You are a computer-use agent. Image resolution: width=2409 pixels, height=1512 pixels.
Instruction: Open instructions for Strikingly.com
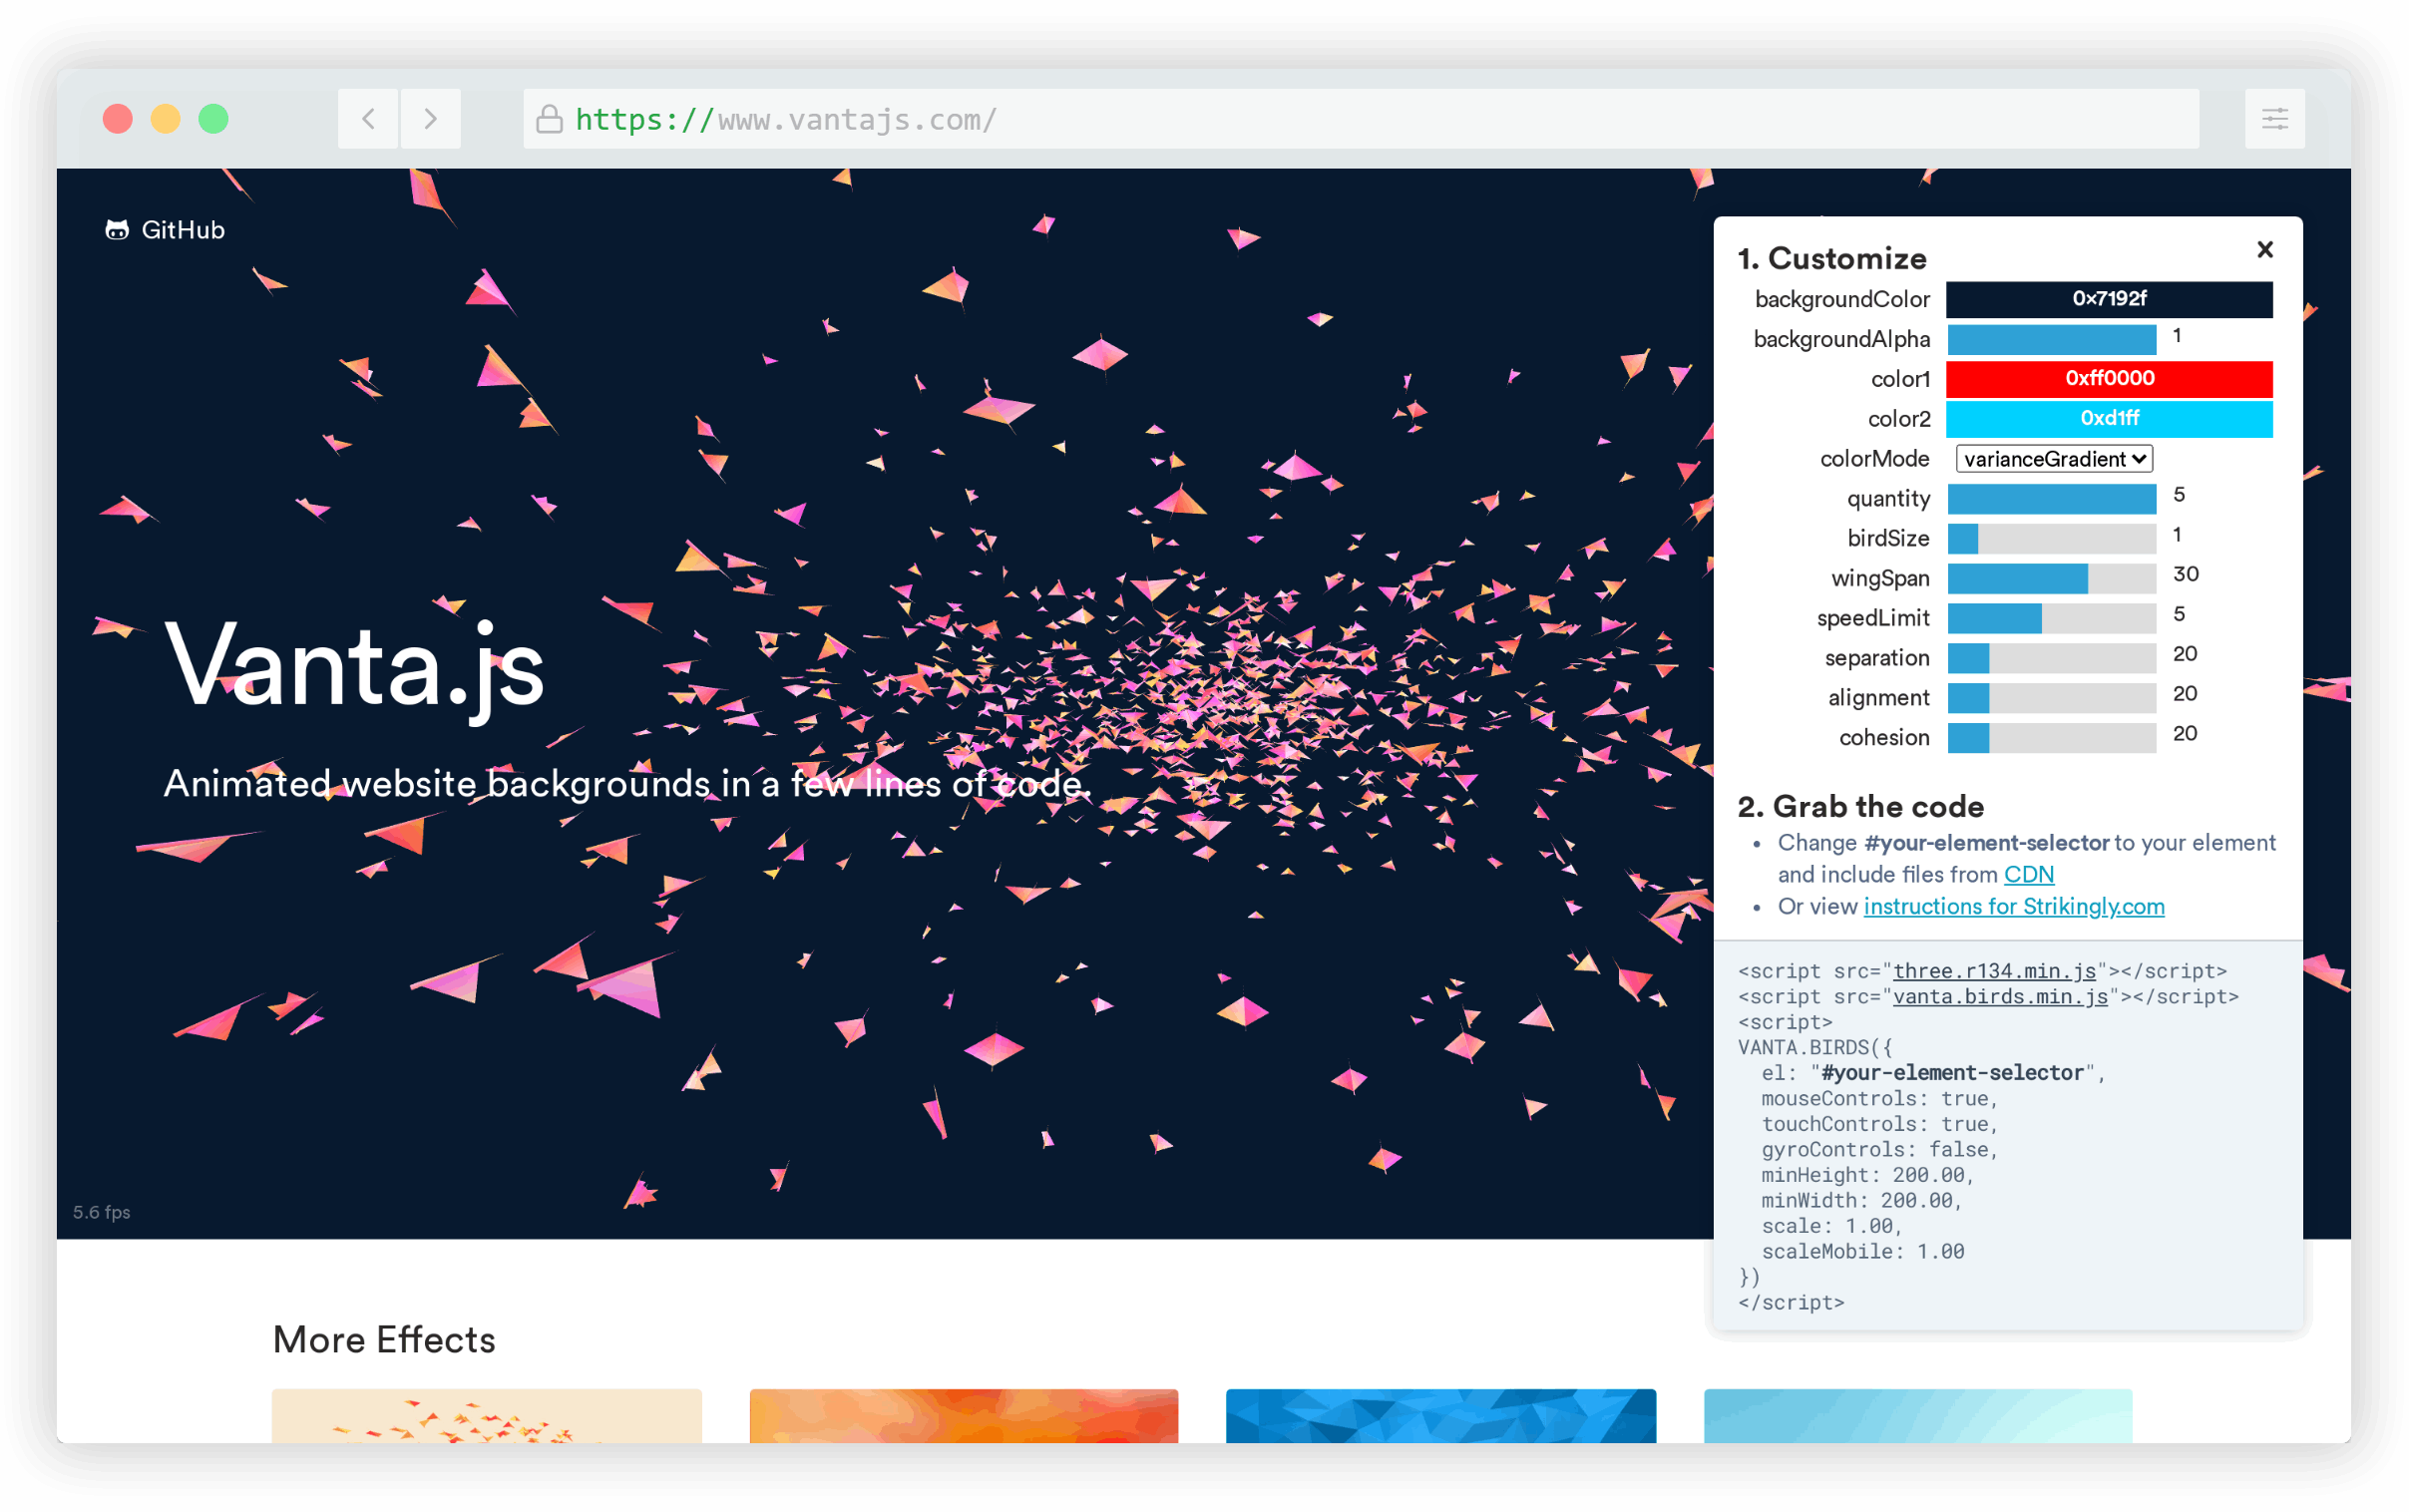(x=2013, y=906)
